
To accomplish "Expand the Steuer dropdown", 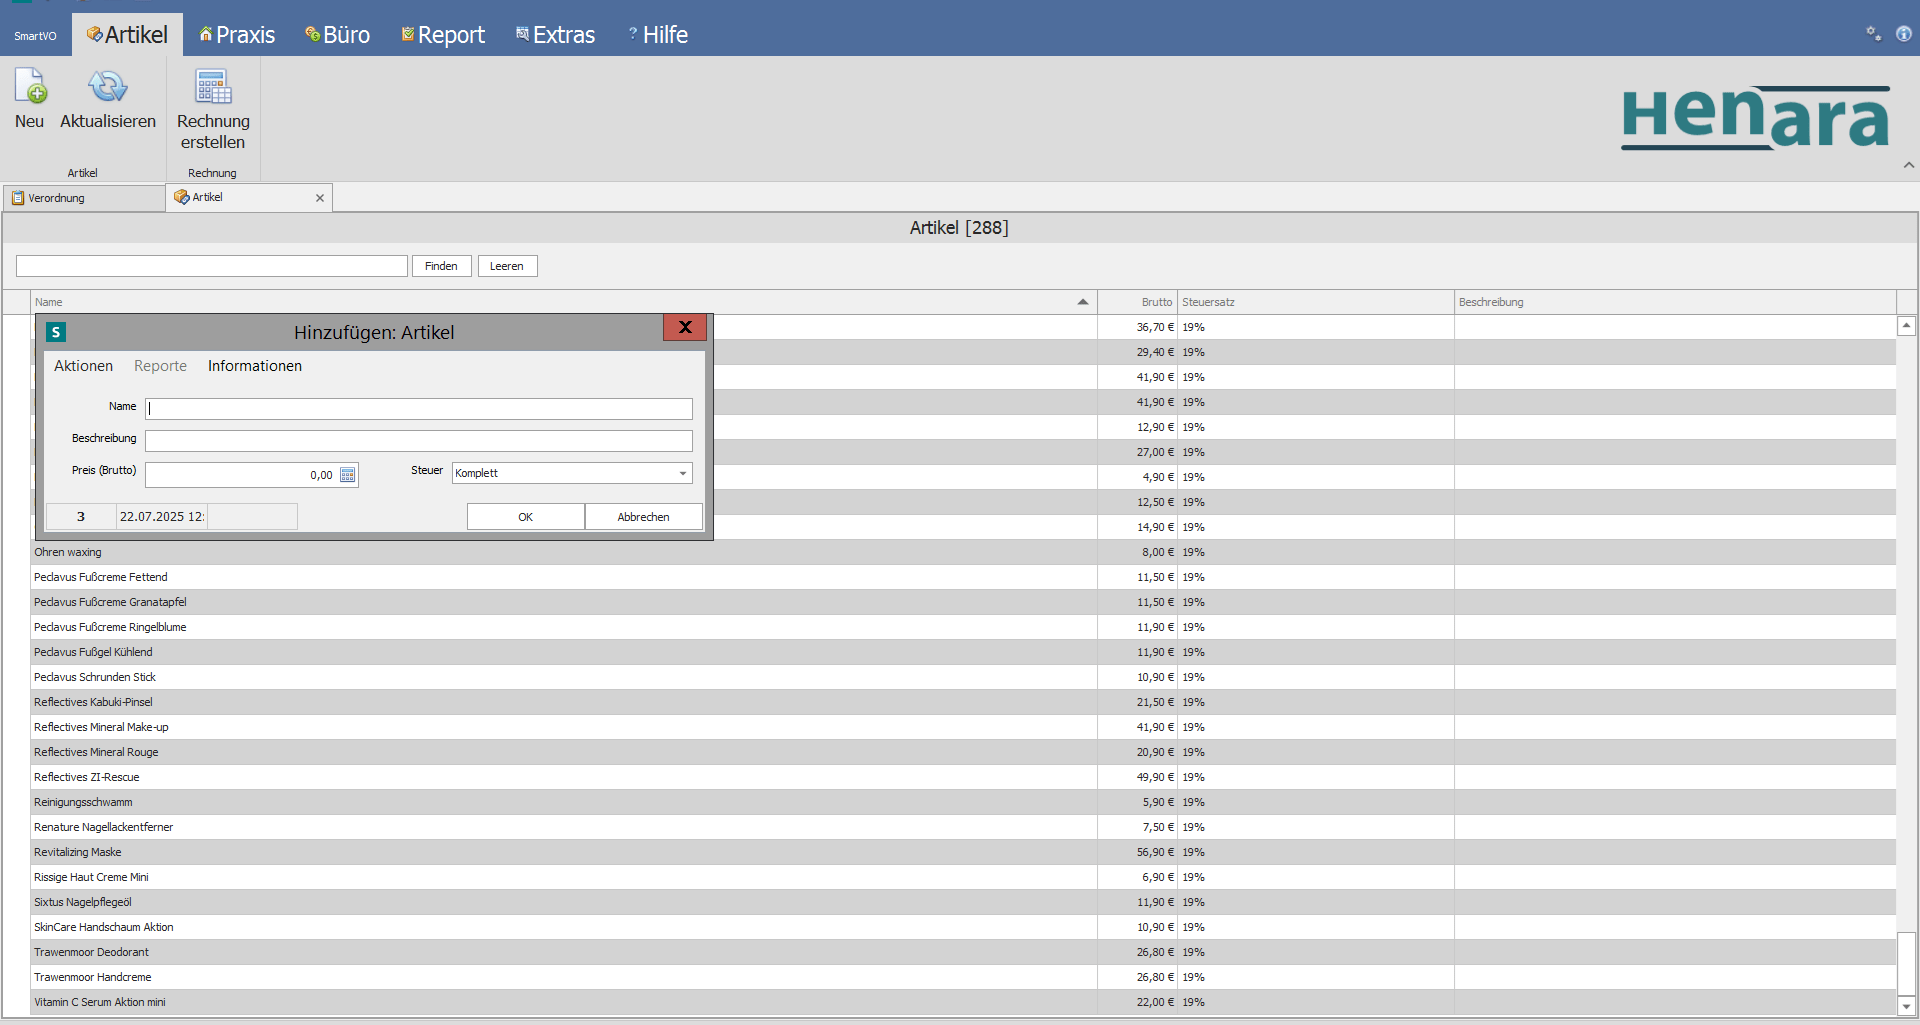I will [x=683, y=473].
